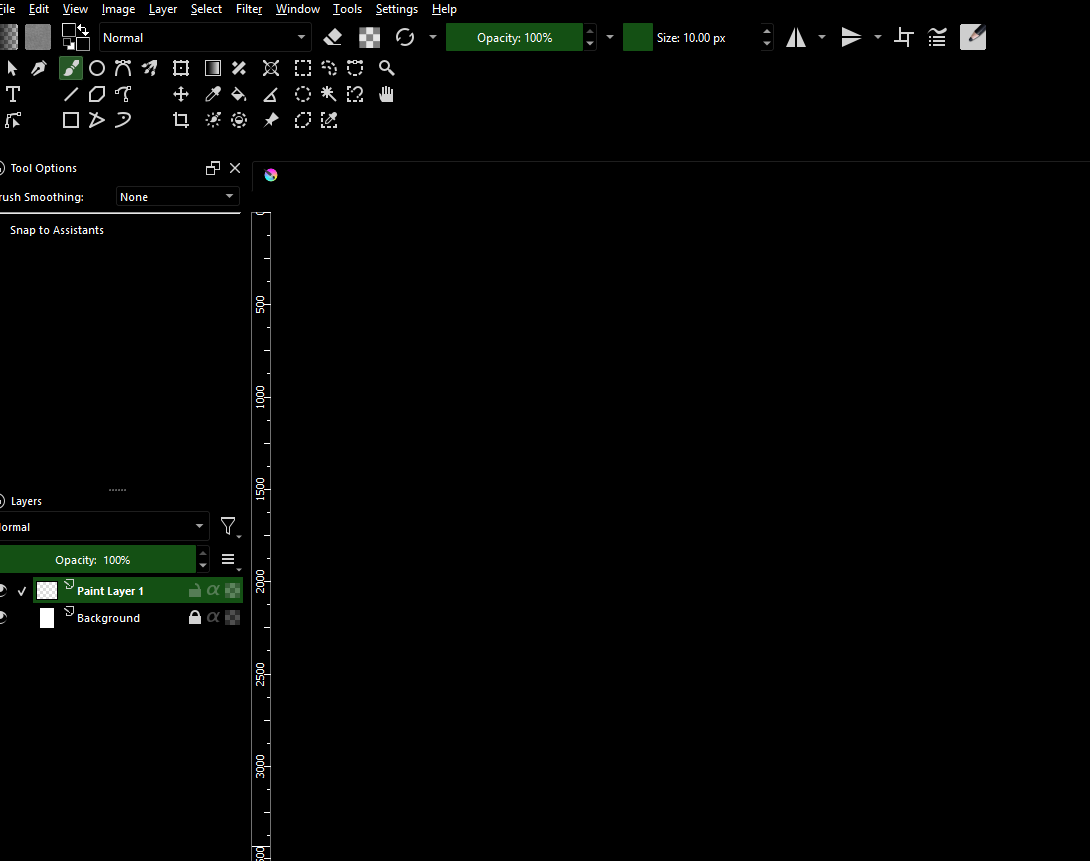Select the Text tool

(x=13, y=94)
